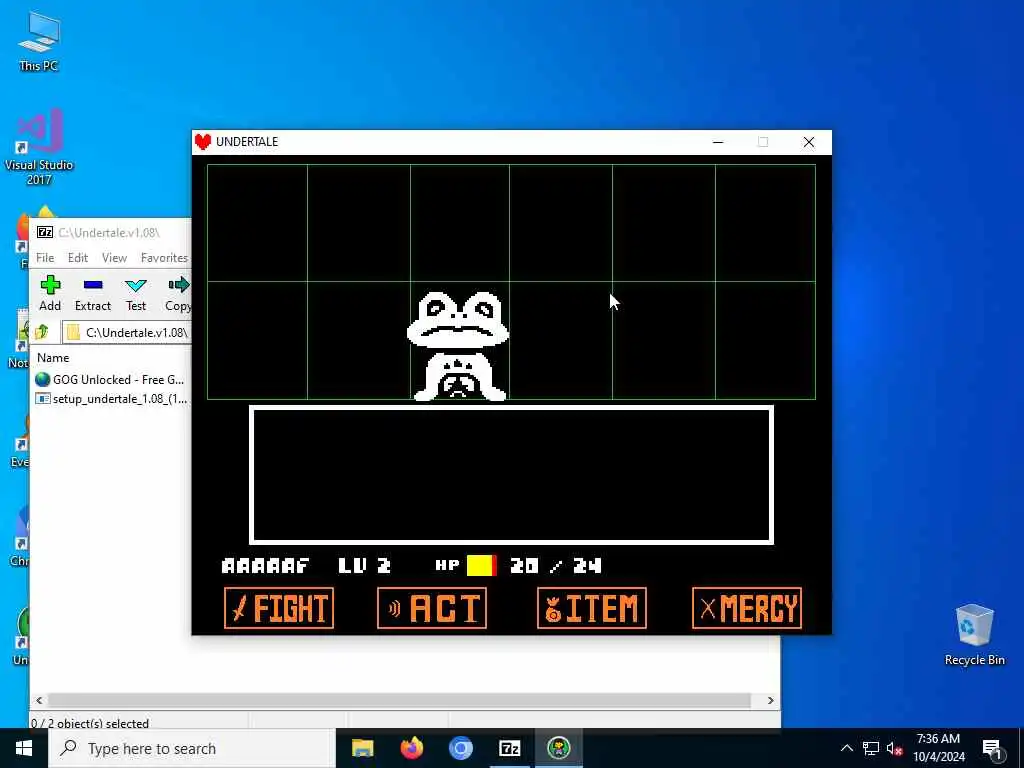Select the FIGHT battle button
The image size is (1024, 768).
(x=279, y=608)
